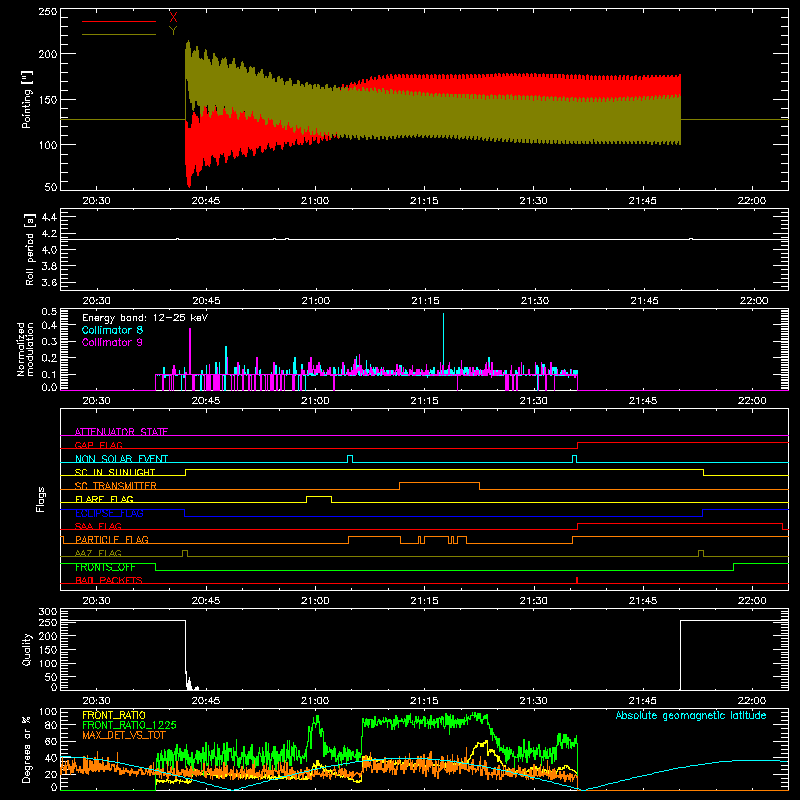Click the 0.5 value on modulation axis
Image resolution: width=800 pixels, height=800 pixels.
pyautogui.click(x=49, y=311)
